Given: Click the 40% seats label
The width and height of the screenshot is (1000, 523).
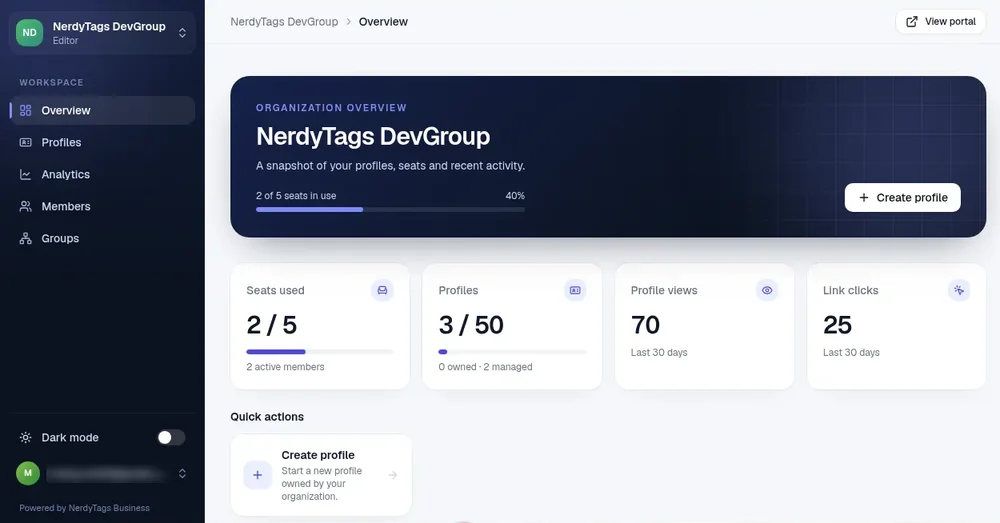Looking at the screenshot, I should (515, 196).
